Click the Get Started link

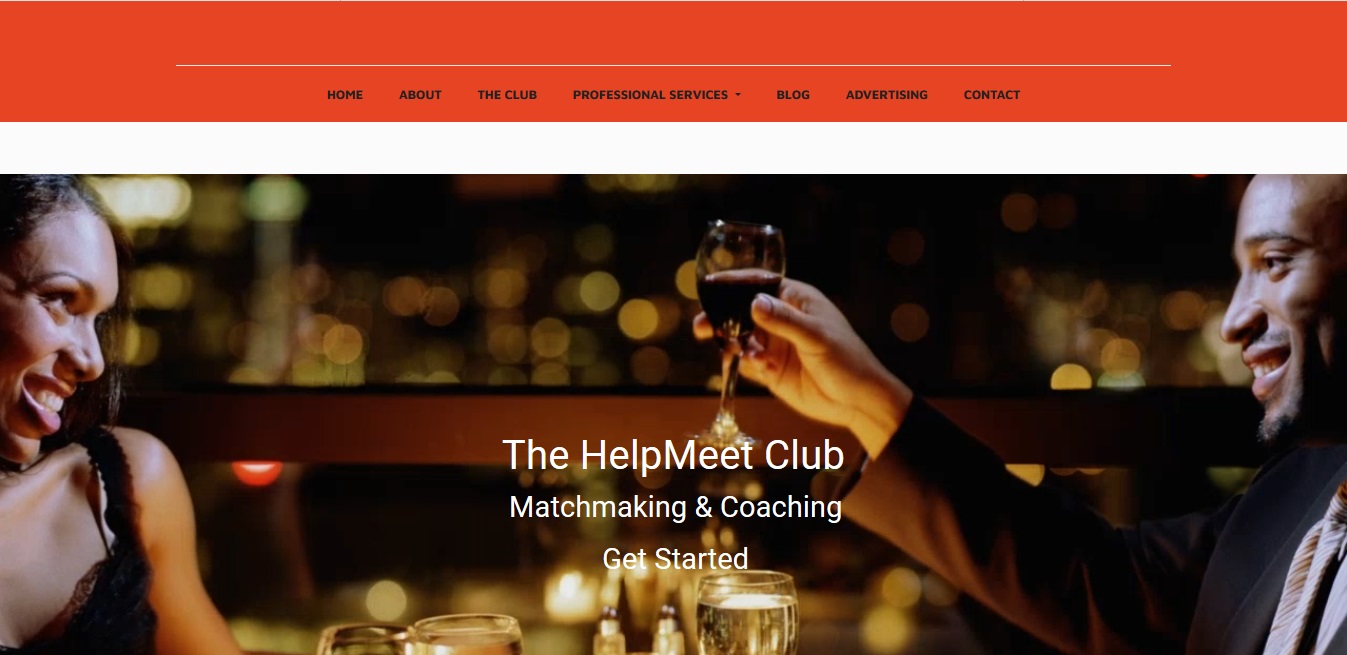coord(675,558)
